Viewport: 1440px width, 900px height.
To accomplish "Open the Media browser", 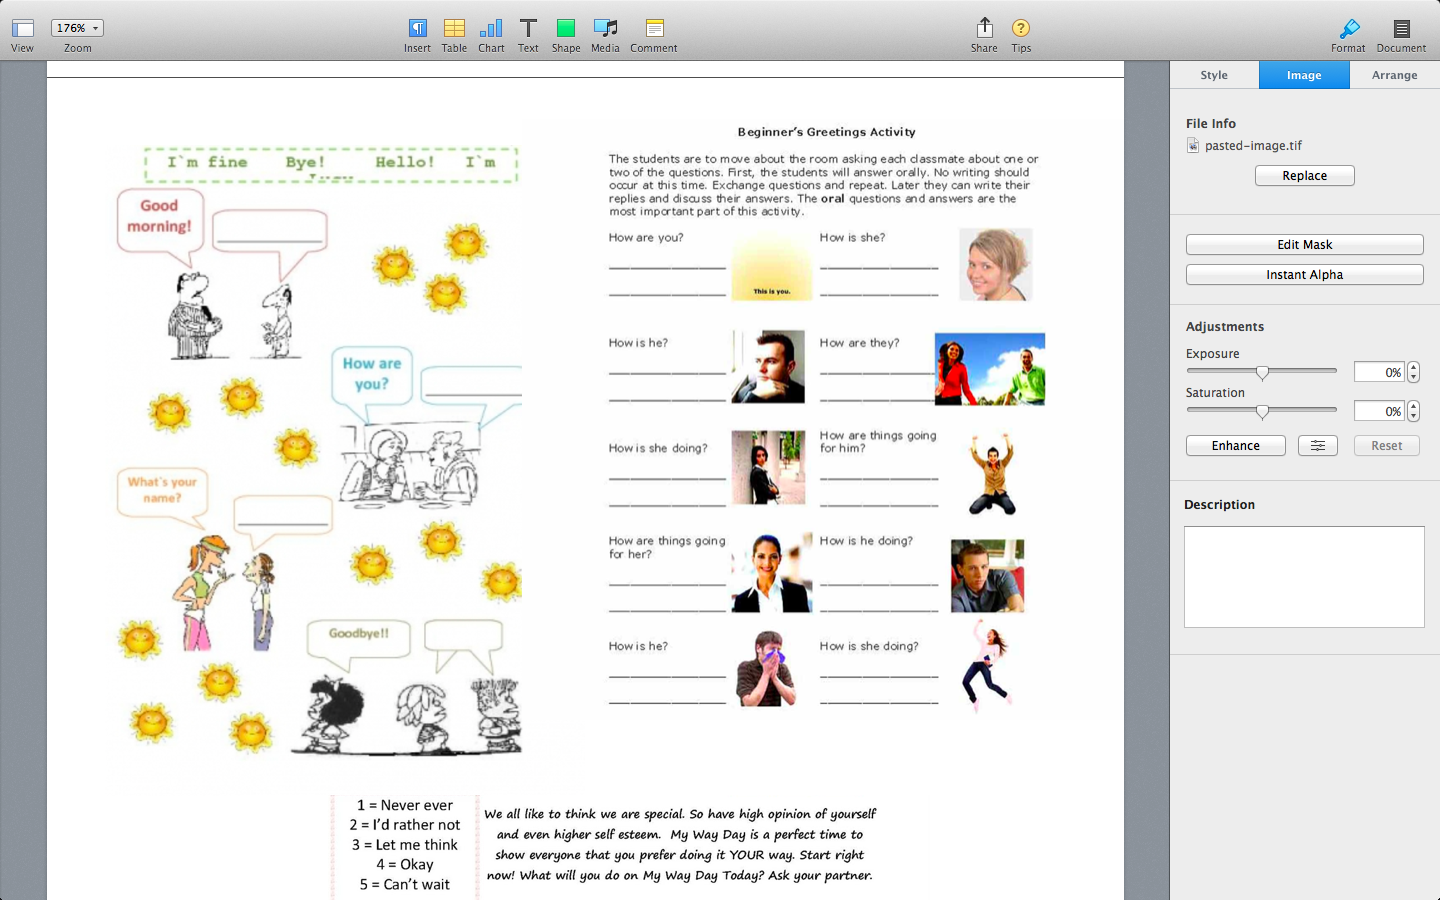I will pos(605,29).
